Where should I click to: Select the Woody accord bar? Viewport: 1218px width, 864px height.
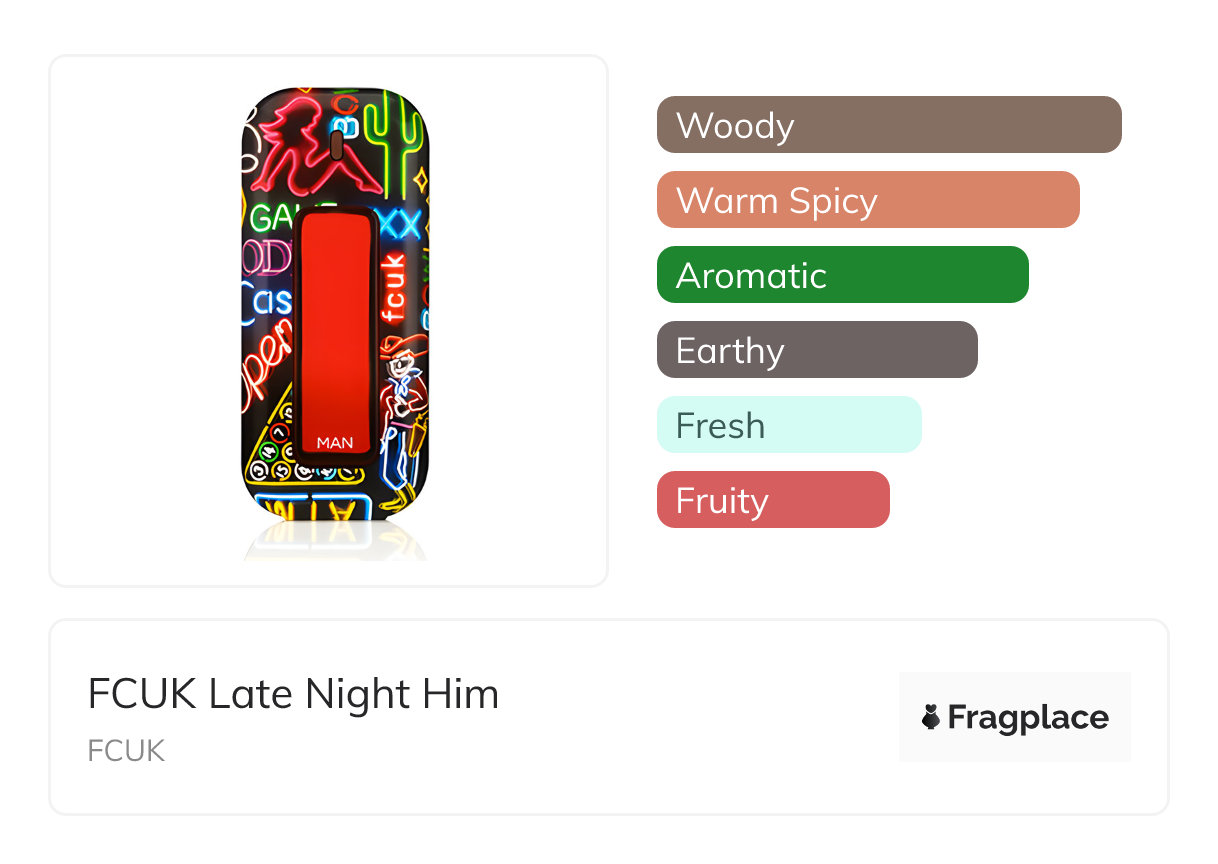(888, 125)
